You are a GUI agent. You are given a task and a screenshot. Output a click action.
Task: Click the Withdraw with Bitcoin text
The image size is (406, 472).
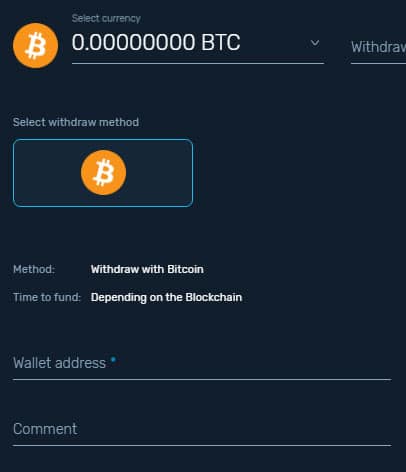[147, 269]
